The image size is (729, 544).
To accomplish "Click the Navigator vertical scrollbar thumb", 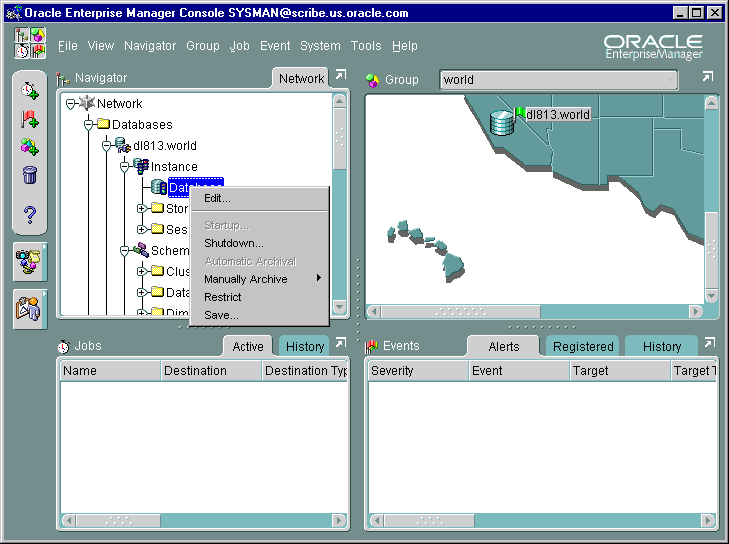I will click(x=339, y=139).
